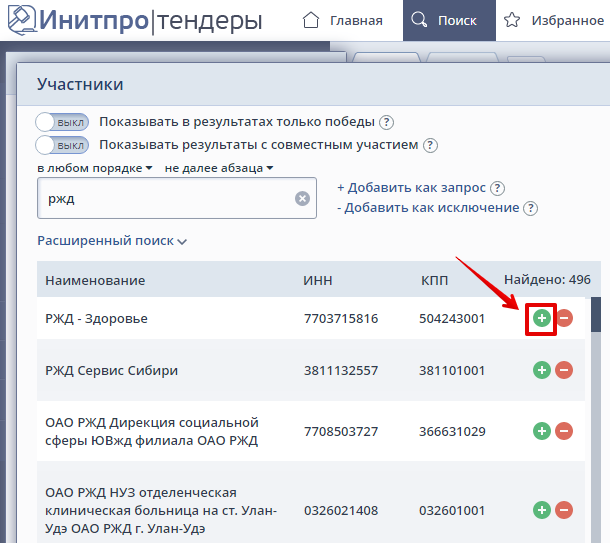
Task: Click the 'ИНН' column header
Action: point(318,280)
